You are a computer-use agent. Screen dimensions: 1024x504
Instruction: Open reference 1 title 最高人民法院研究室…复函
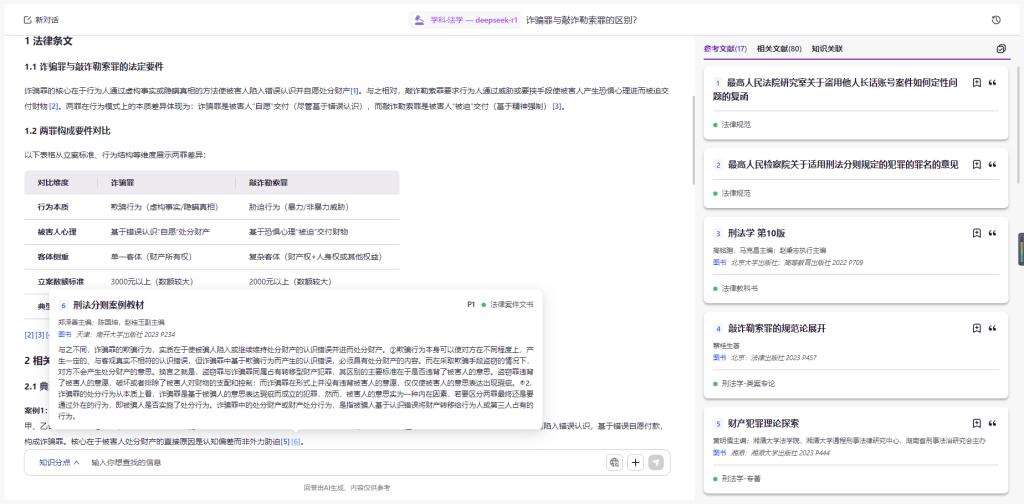(x=835, y=89)
